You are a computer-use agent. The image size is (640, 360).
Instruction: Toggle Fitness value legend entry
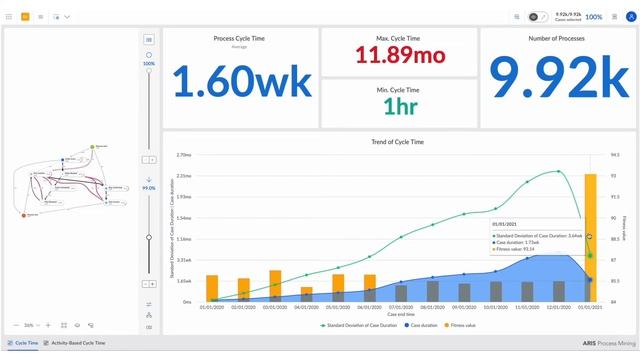pos(460,325)
